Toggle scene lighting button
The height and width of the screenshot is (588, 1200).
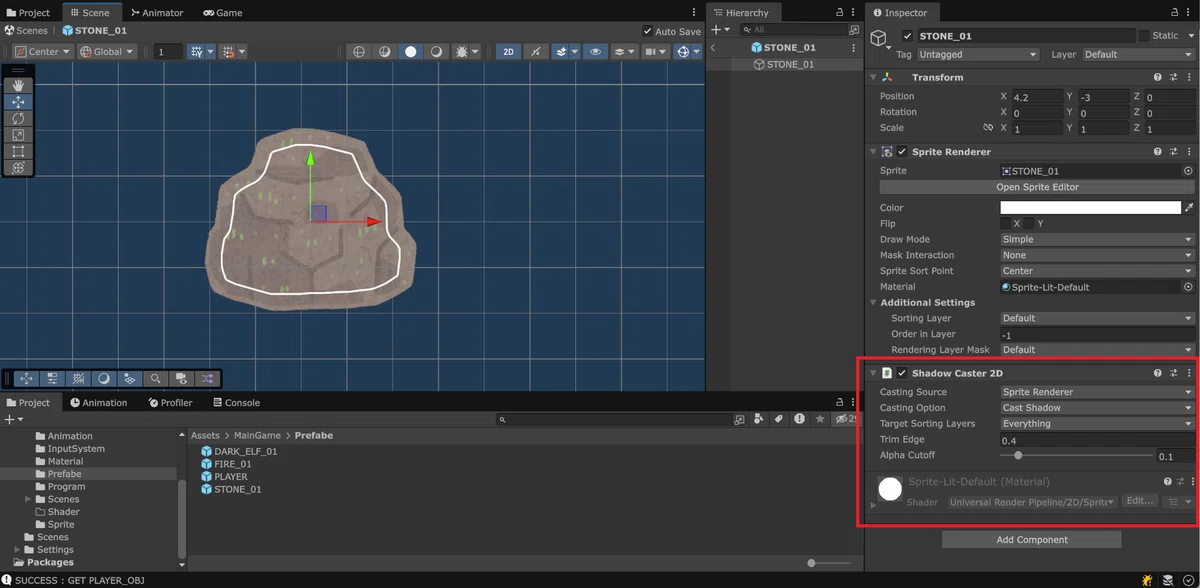click(x=536, y=52)
